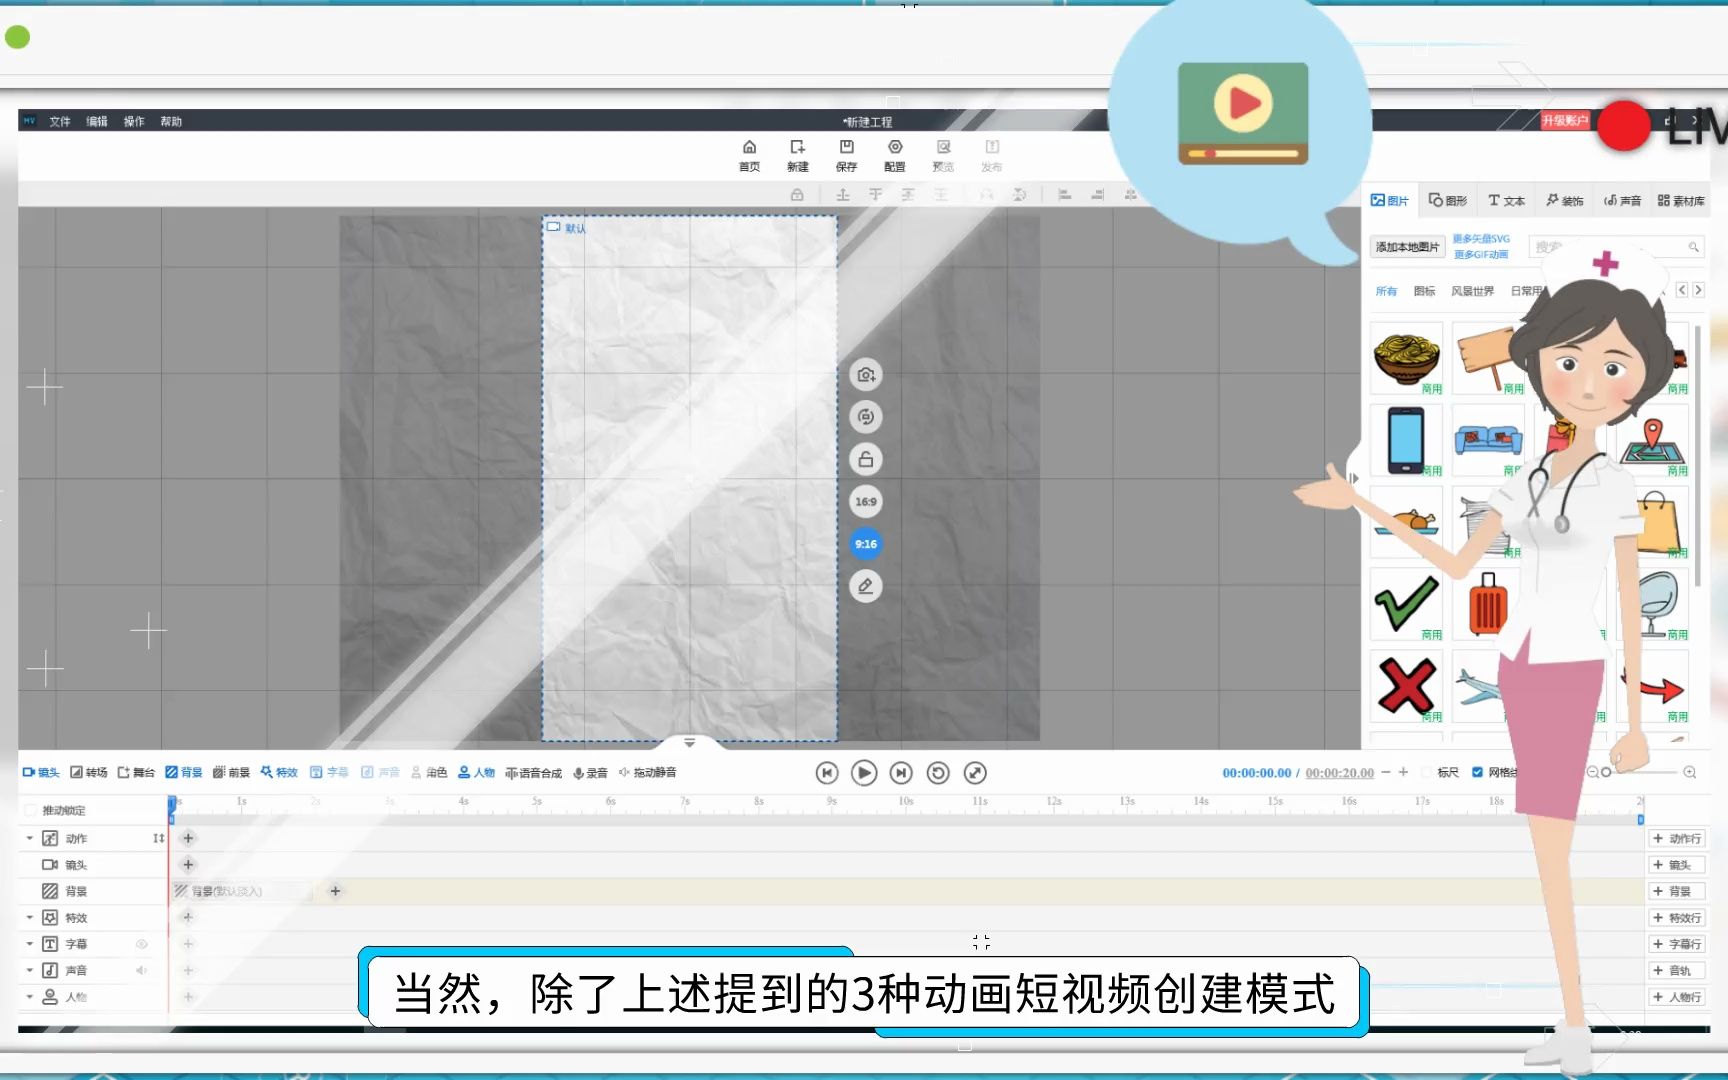Switch to 图形 shapes tab
This screenshot has width=1728, height=1080.
point(1448,201)
